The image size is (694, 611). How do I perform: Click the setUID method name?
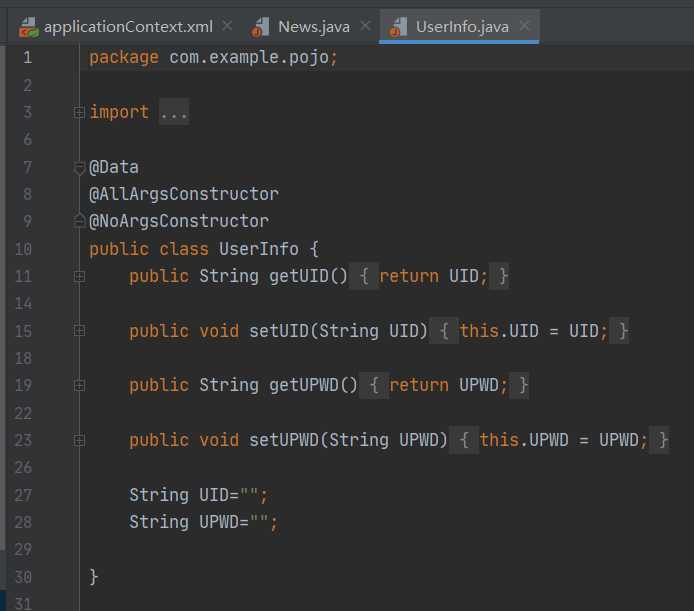click(279, 331)
